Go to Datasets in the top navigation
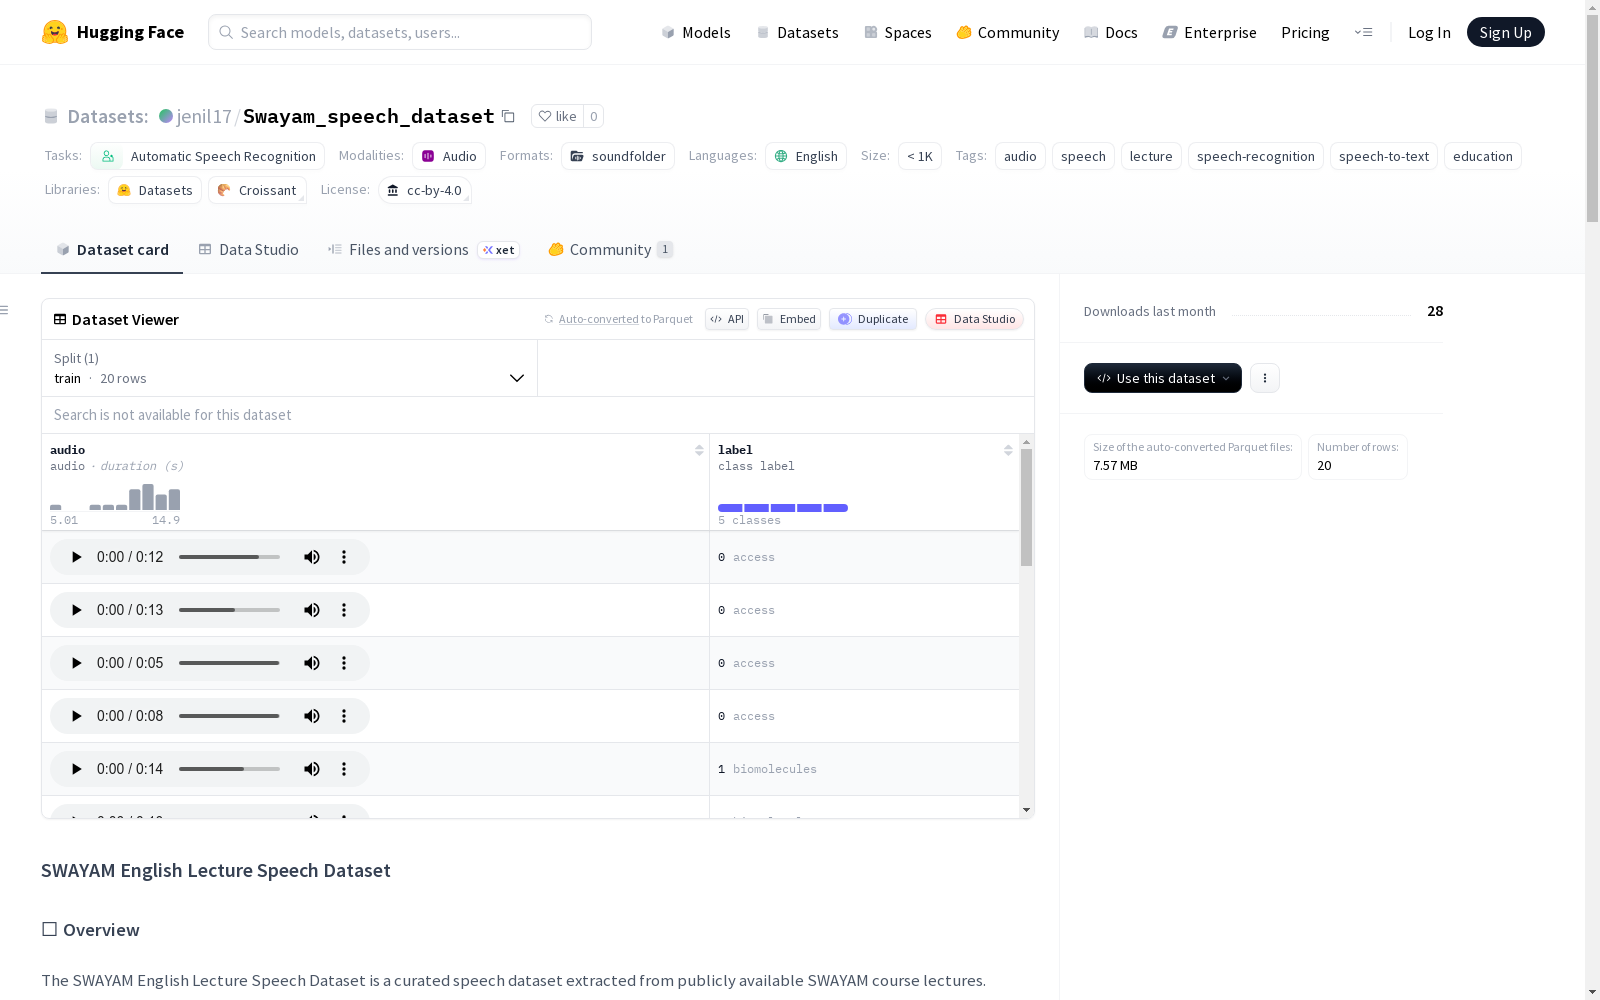 coord(798,32)
